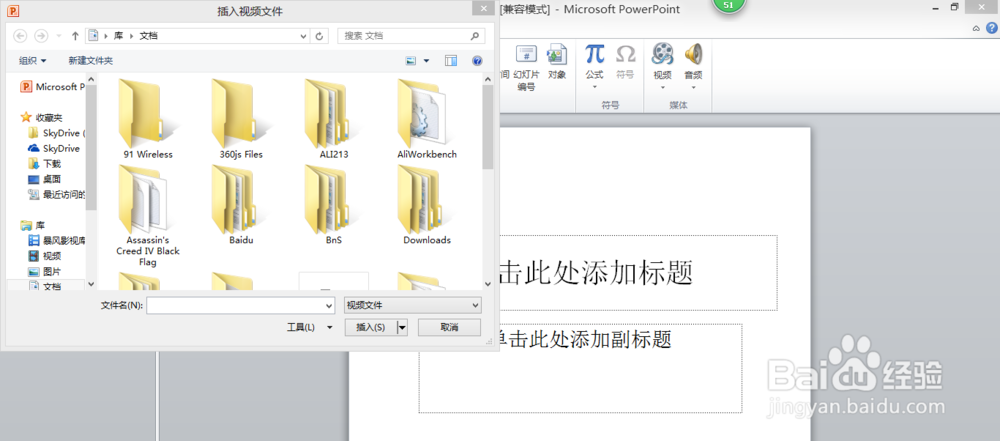Image resolution: width=1000 pixels, height=441 pixels.
Task: Click Symbol (符号) omega icon in ribbon
Action: (625, 61)
